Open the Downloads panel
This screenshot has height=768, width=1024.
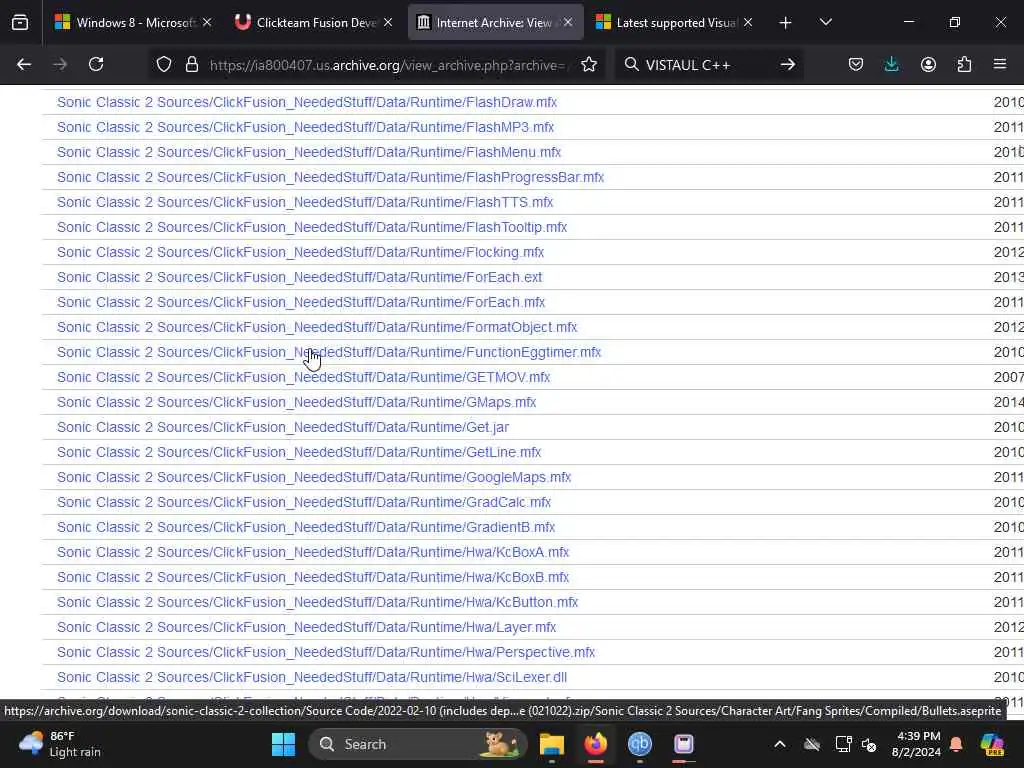pos(891,65)
